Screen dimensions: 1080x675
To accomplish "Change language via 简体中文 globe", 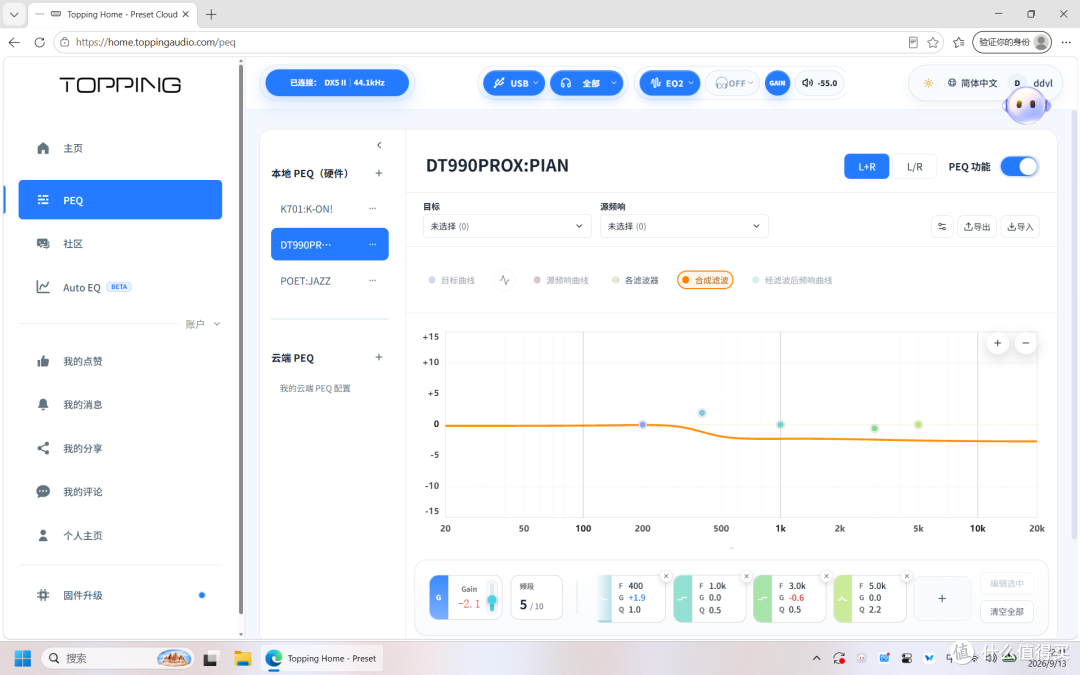I will (x=972, y=83).
